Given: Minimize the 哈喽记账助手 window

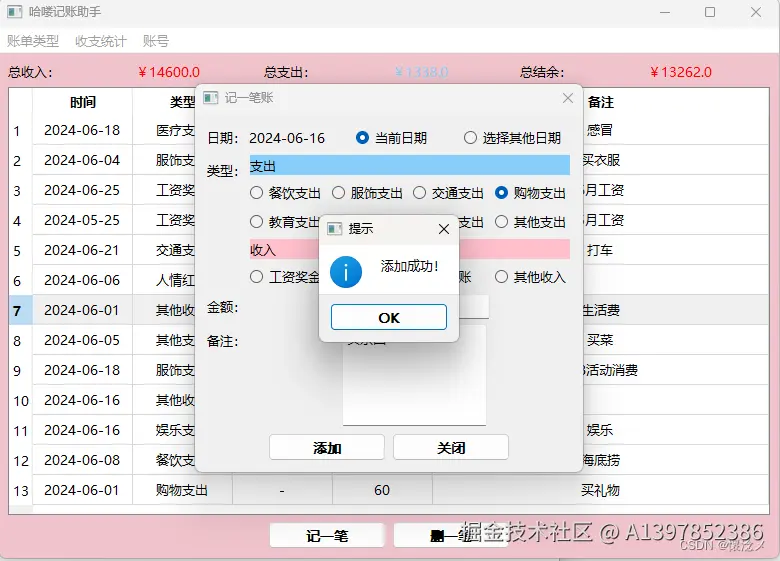Looking at the screenshot, I should tap(665, 12).
